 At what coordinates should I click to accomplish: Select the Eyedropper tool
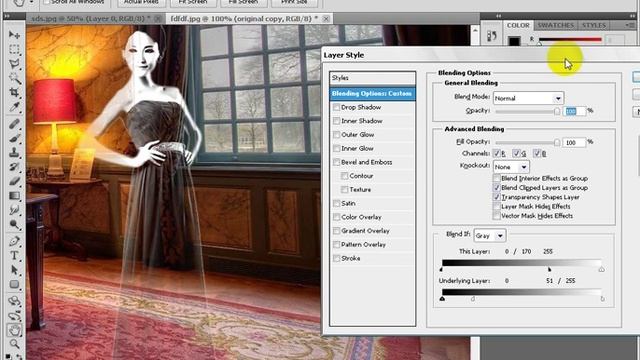click(x=14, y=107)
